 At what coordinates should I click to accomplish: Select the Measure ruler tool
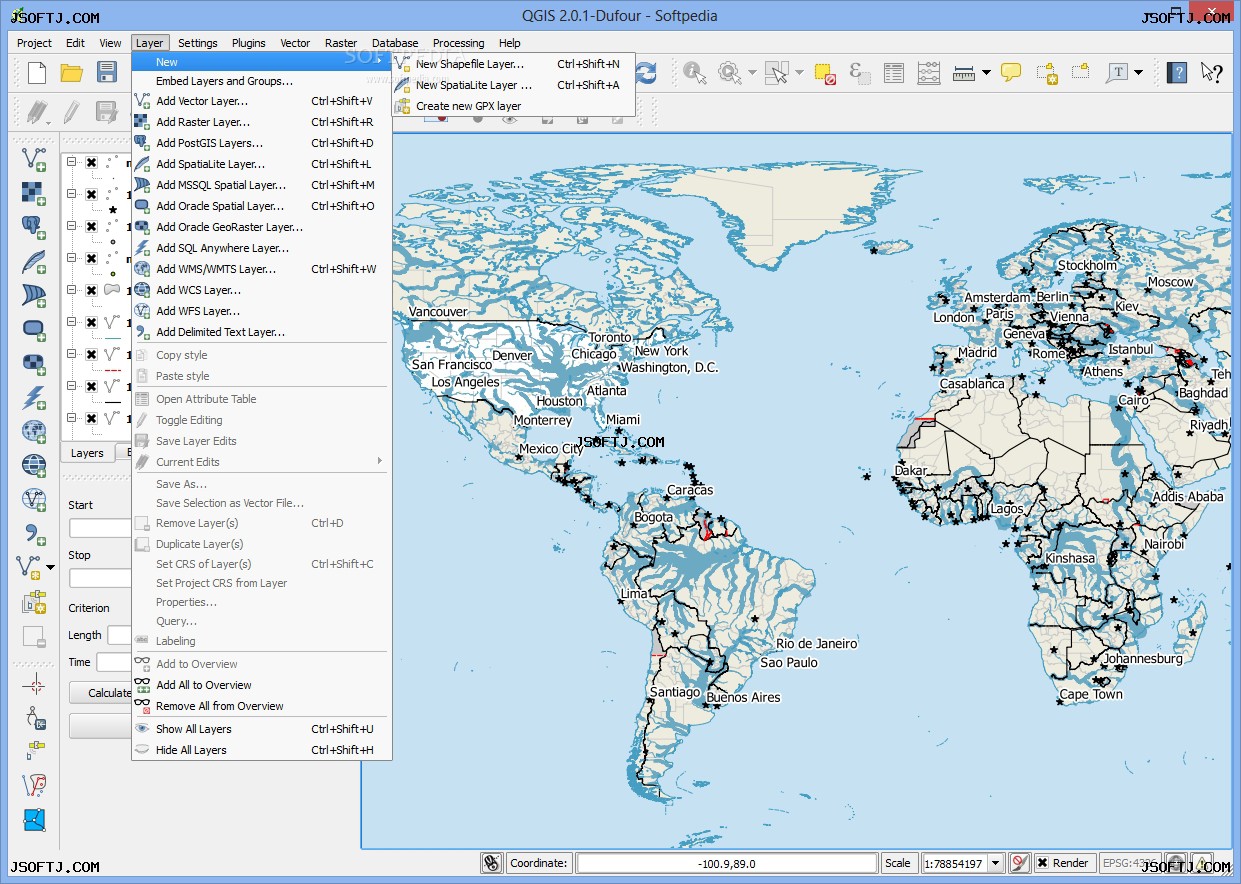pos(964,72)
